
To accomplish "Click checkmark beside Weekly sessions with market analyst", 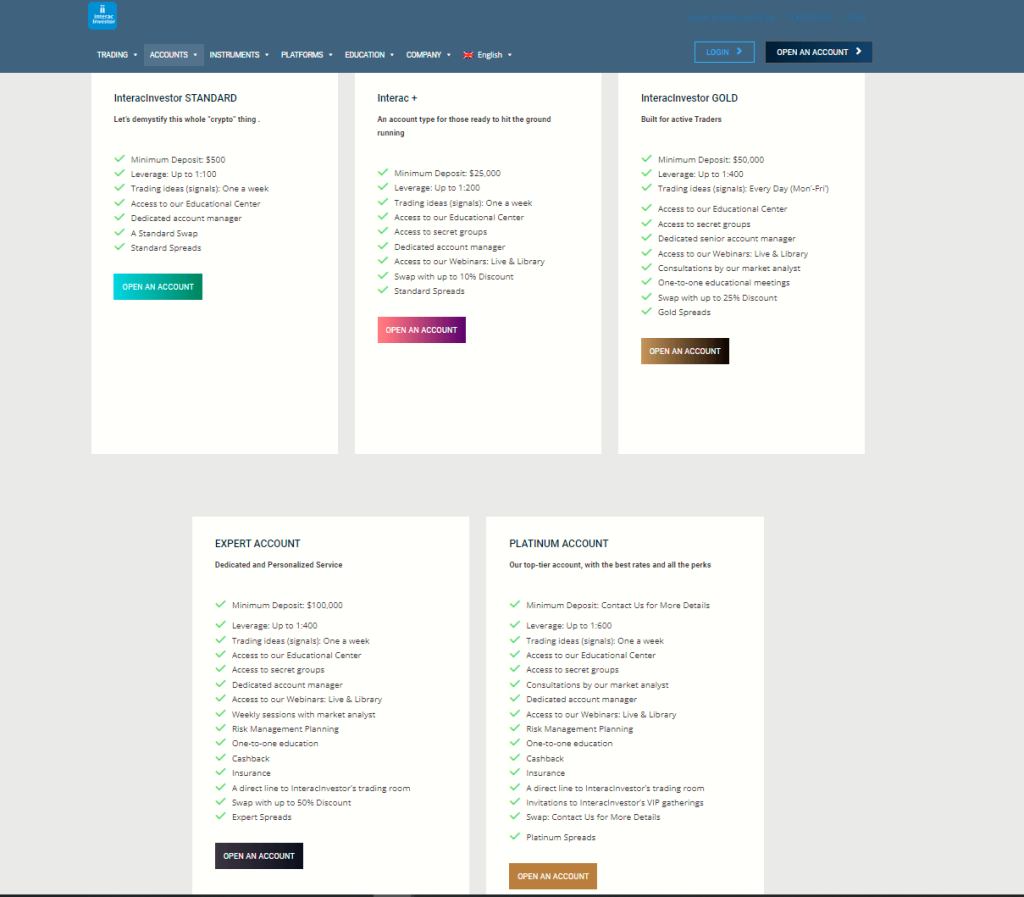I will pyautogui.click(x=220, y=714).
